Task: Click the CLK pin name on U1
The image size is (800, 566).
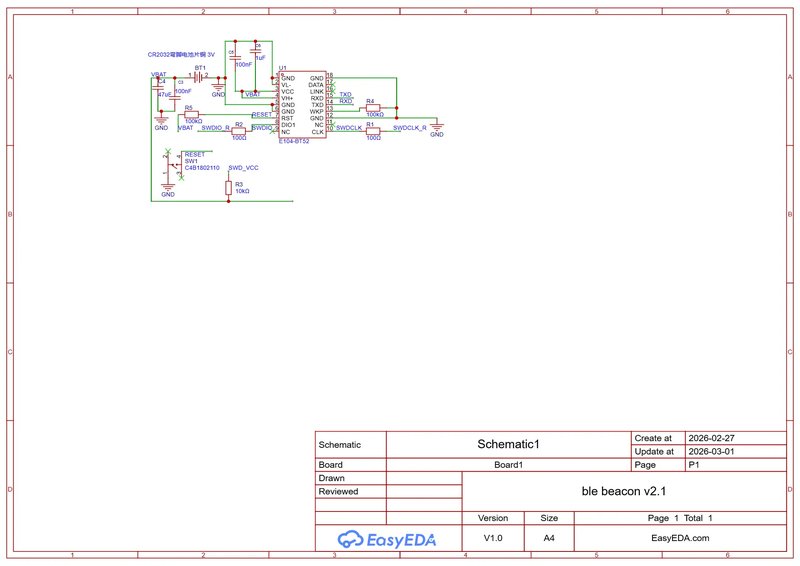Action: [317, 132]
